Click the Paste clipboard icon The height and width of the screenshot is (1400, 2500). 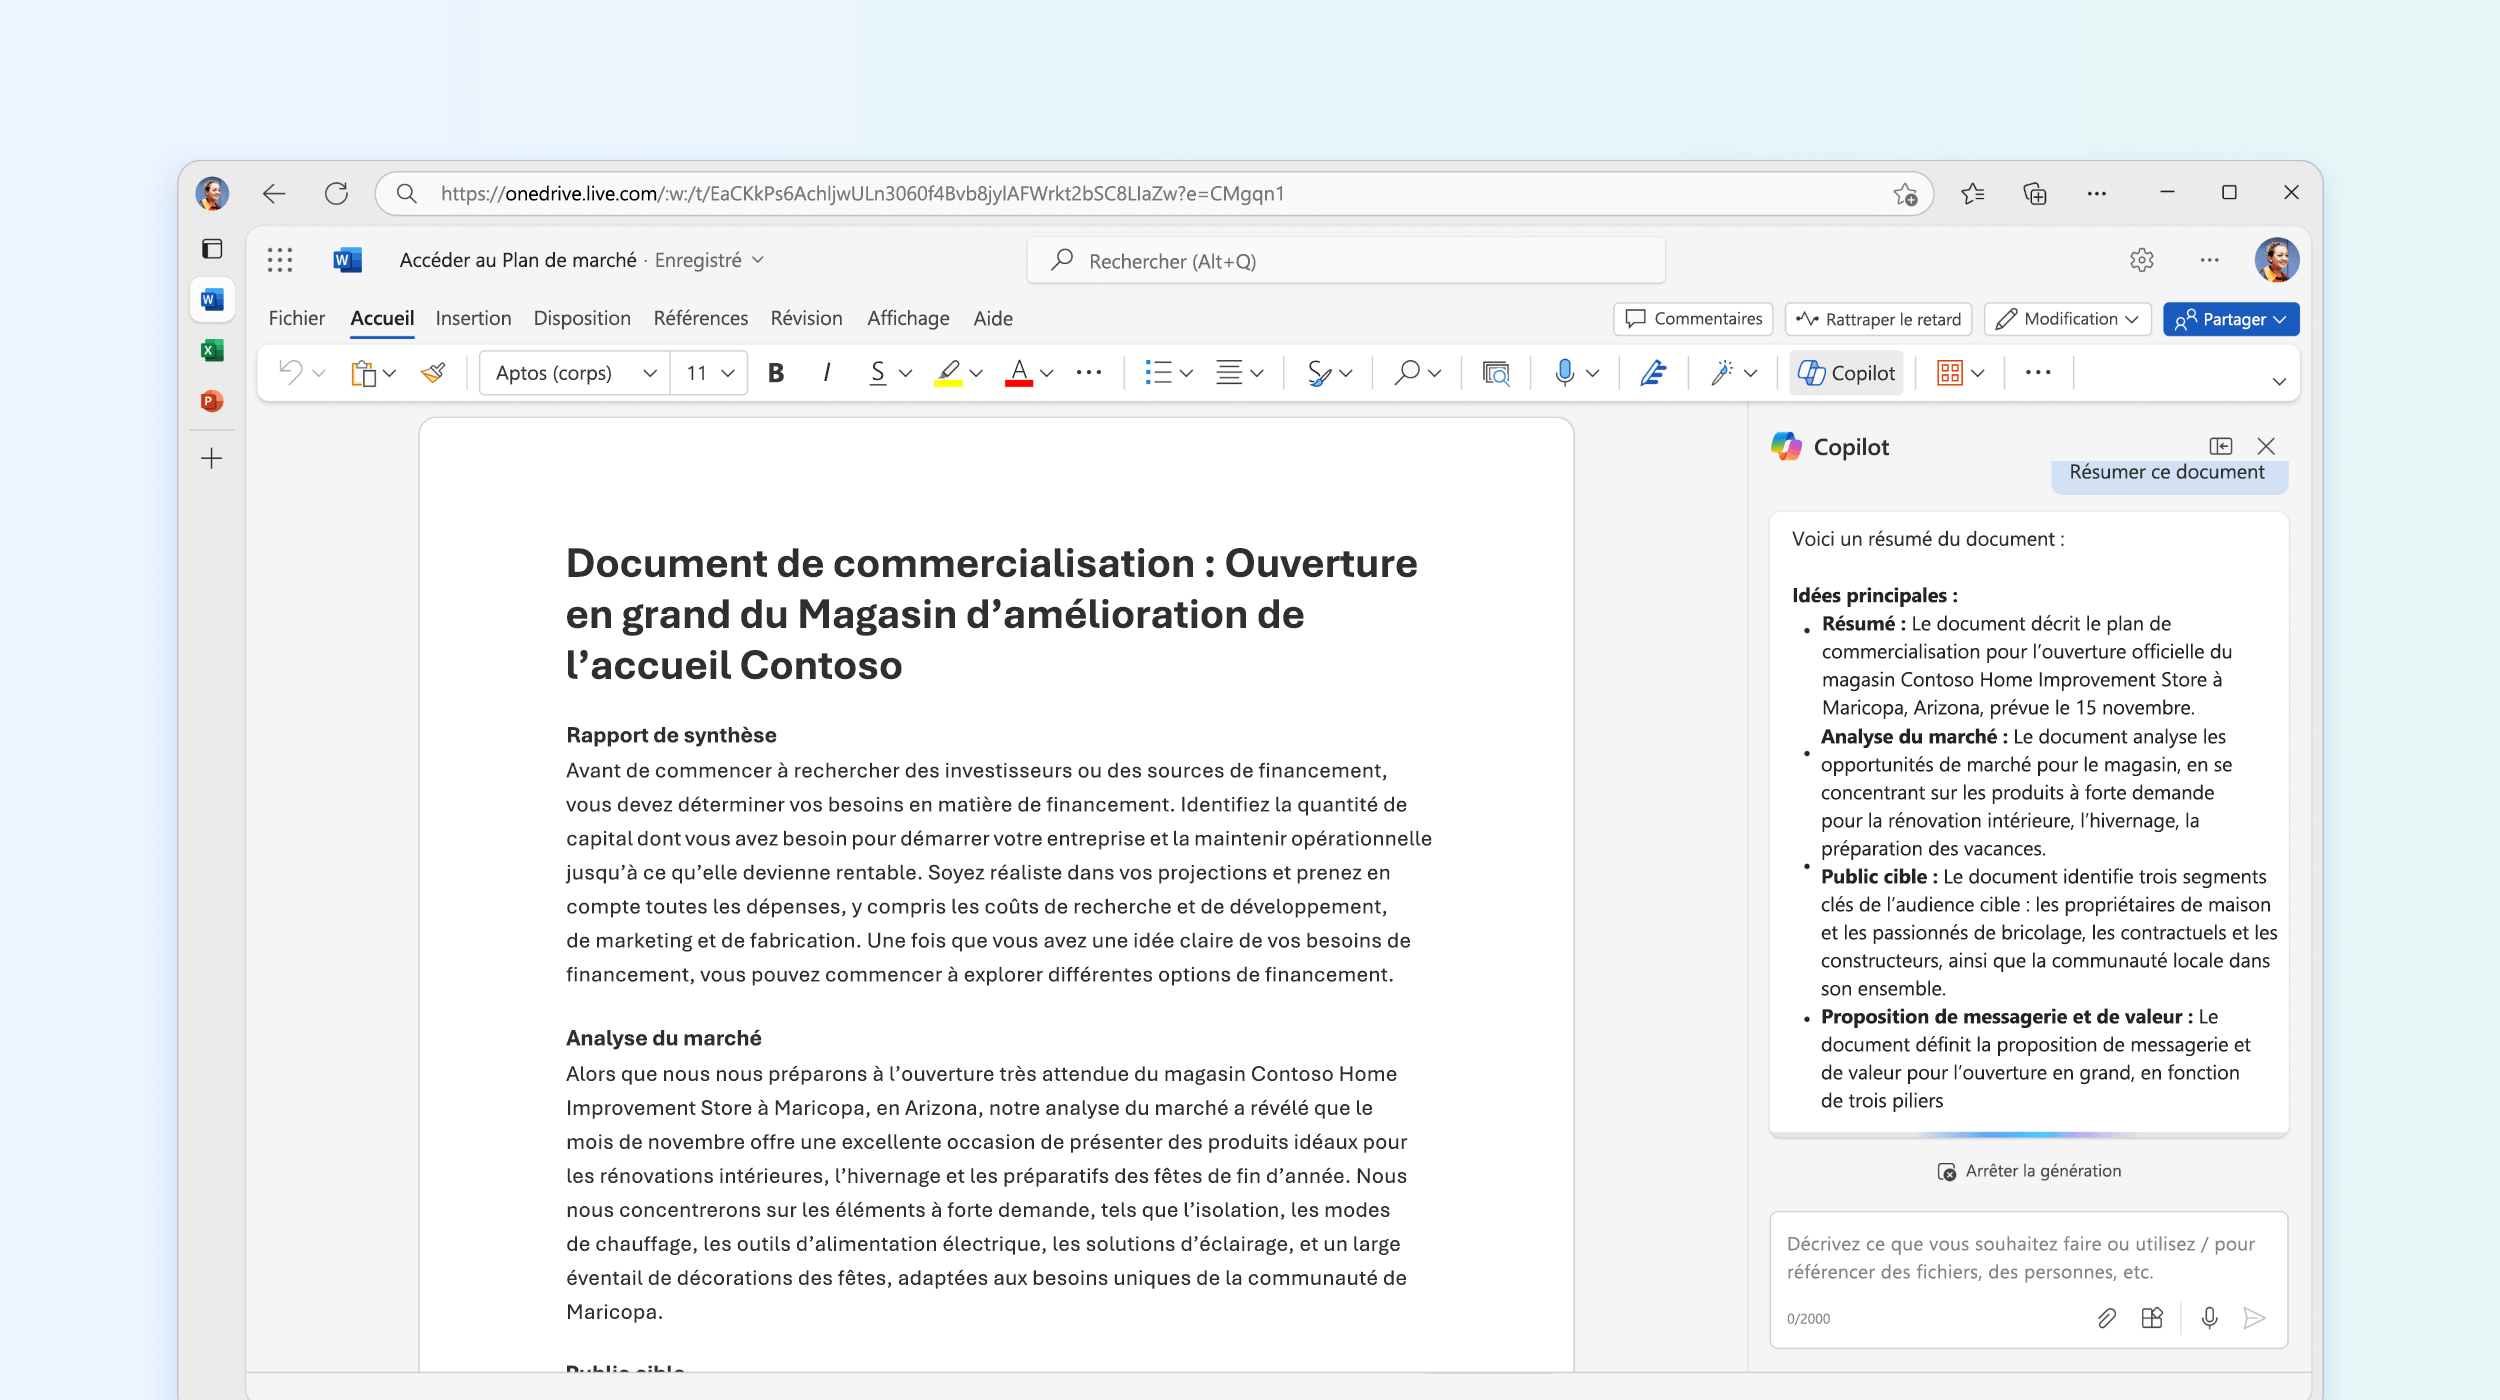[x=363, y=373]
